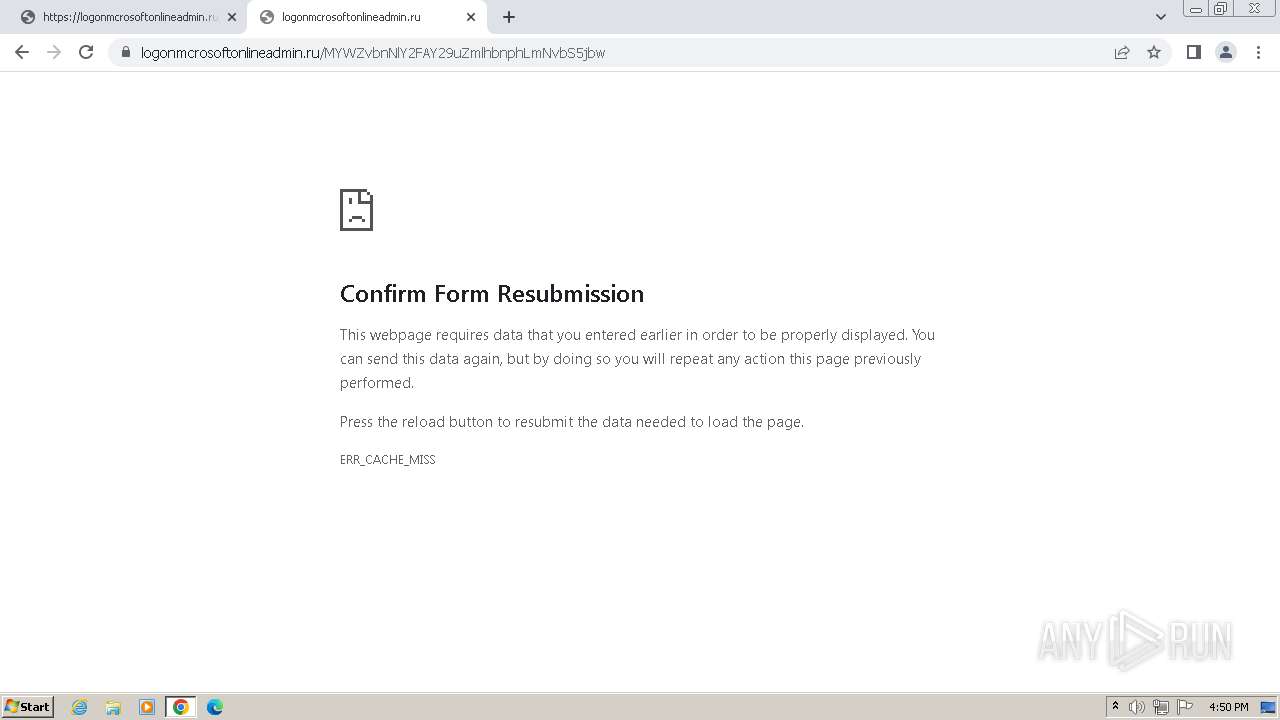This screenshot has width=1280, height=720.
Task: Launch Internet Explorer from taskbar
Action: pyautogui.click(x=80, y=707)
